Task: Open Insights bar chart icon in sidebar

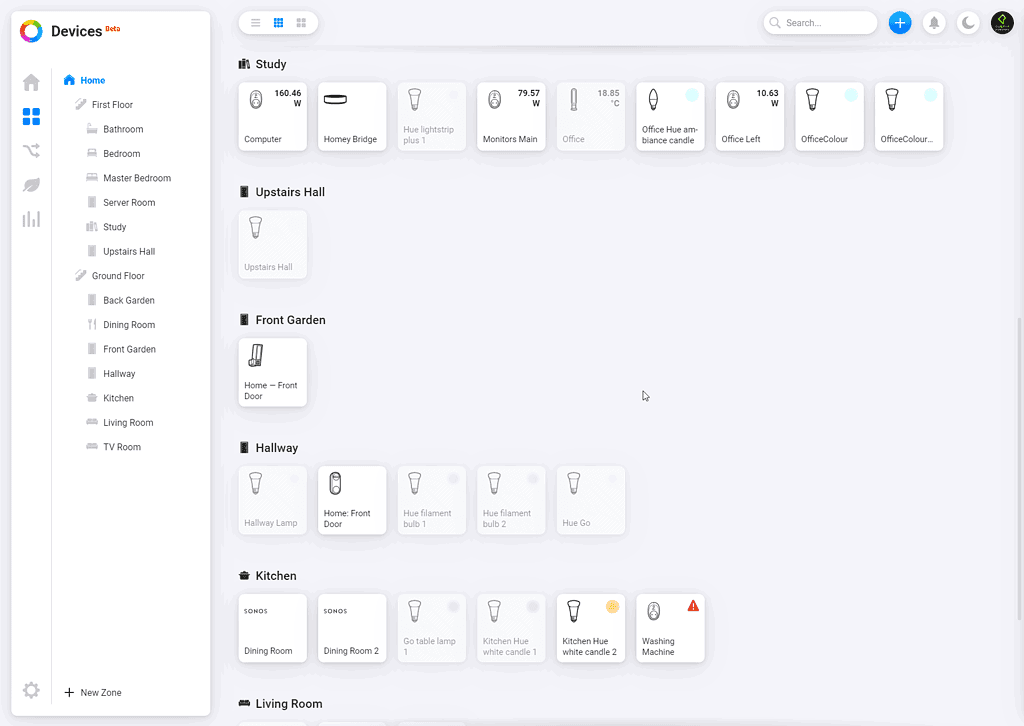Action: tap(31, 219)
